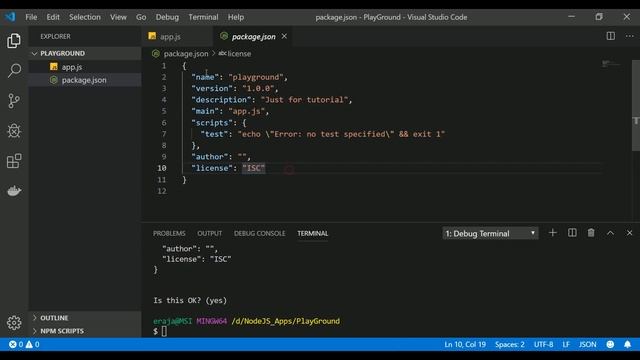Select the license breadcrumb item

pyautogui.click(x=235, y=53)
